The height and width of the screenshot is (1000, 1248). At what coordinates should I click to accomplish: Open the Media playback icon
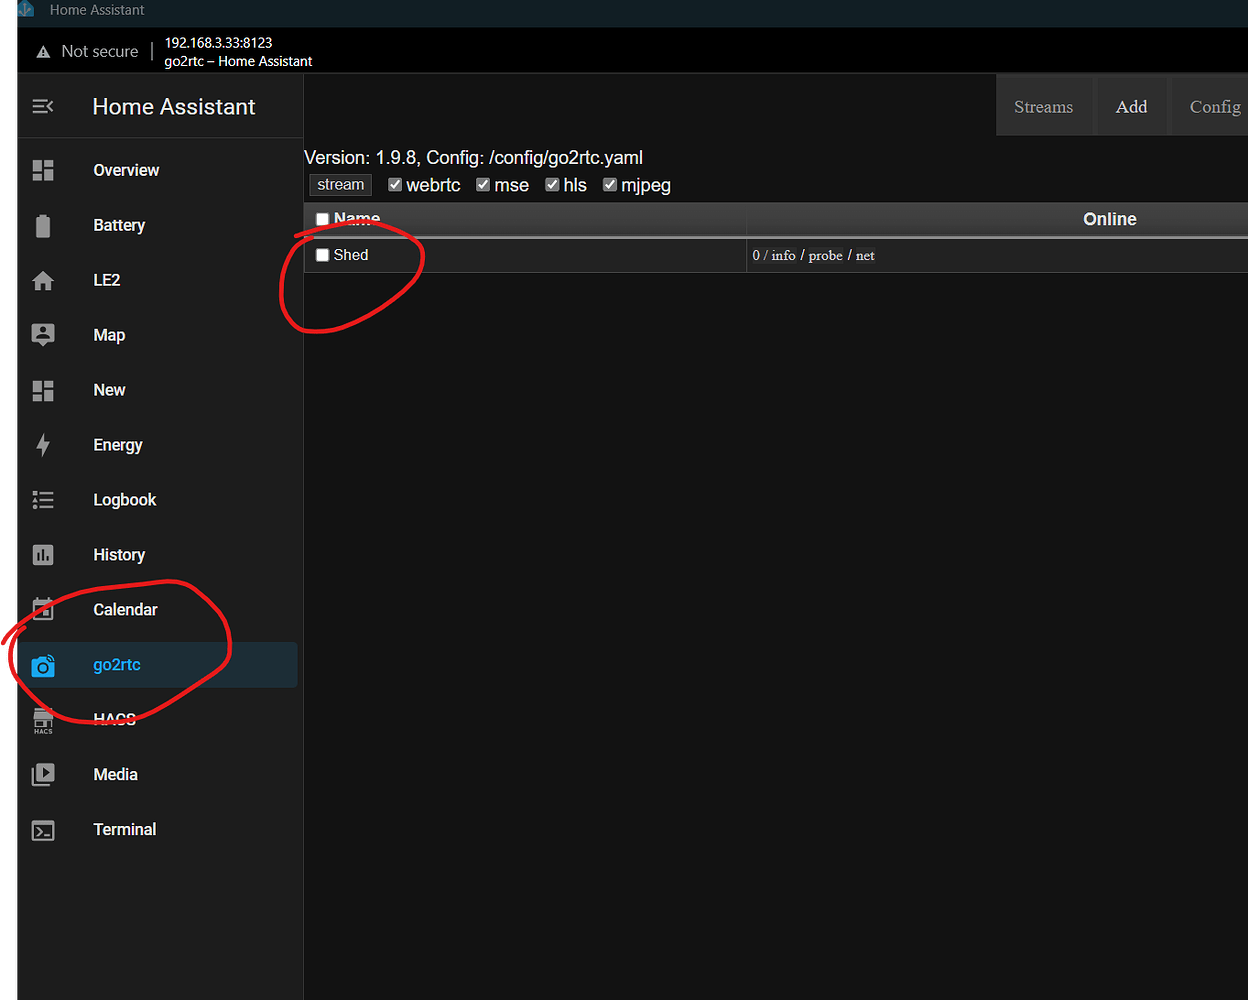point(43,774)
